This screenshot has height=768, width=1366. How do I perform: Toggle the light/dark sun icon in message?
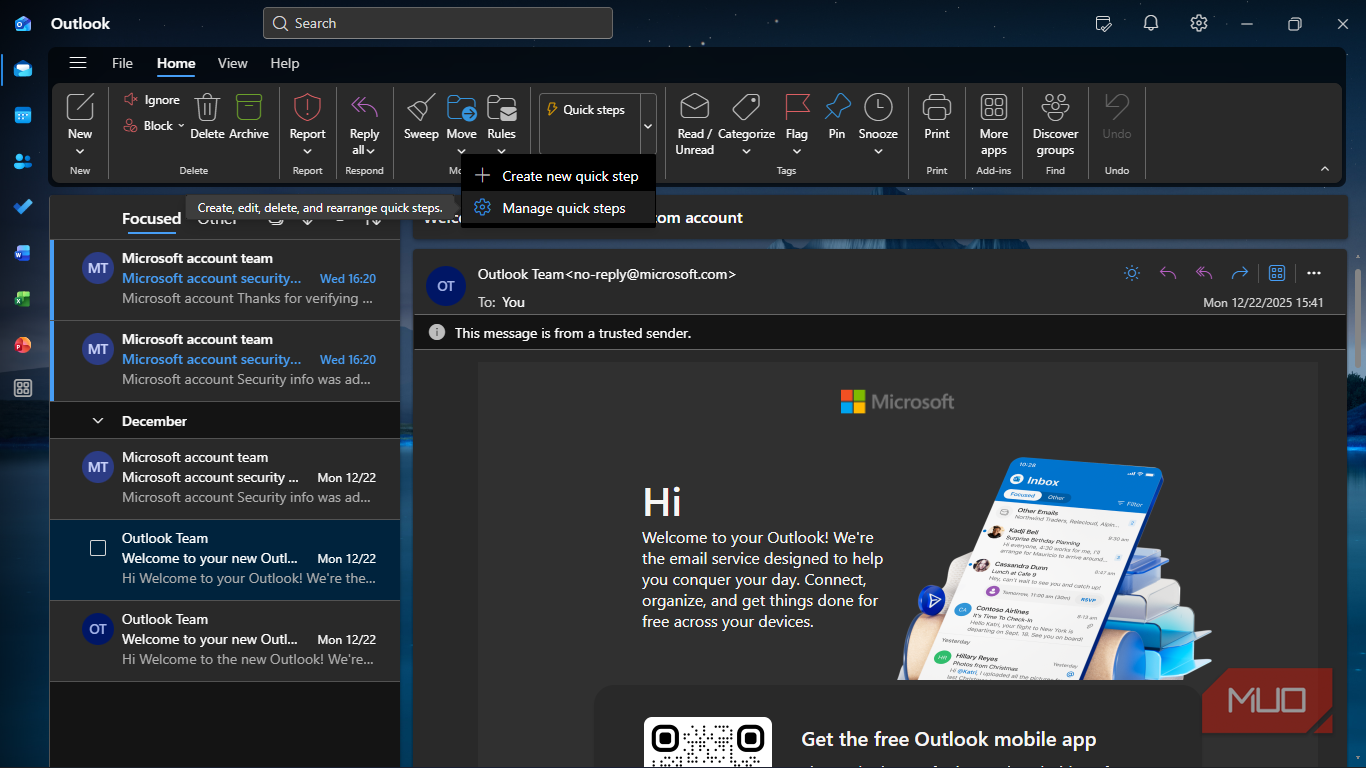1132,273
